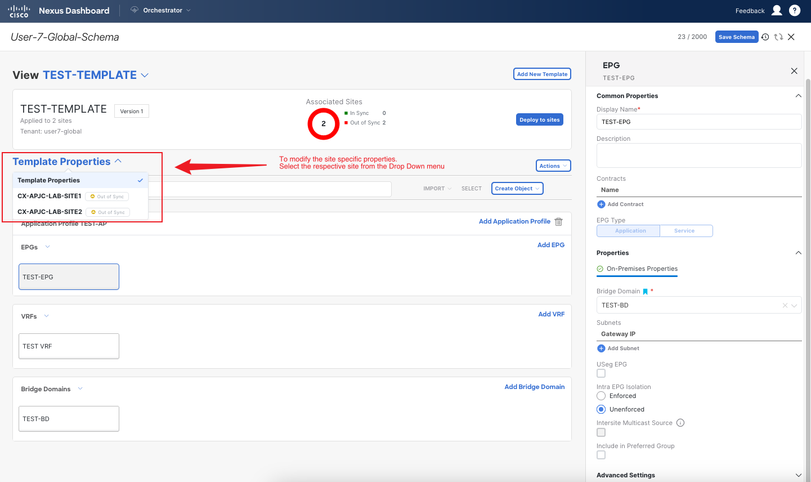The image size is (811, 482).
Task: Open the help question-mark icon
Action: (794, 10)
